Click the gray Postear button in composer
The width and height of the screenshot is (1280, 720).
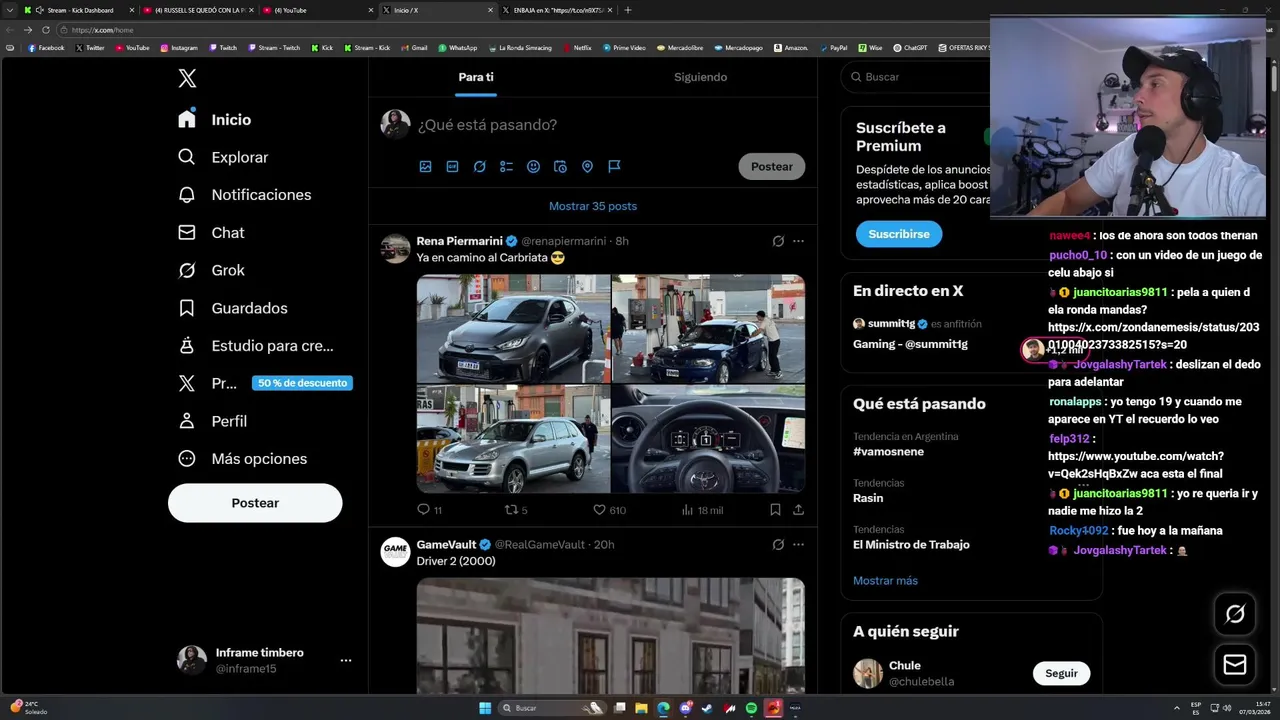(x=772, y=167)
